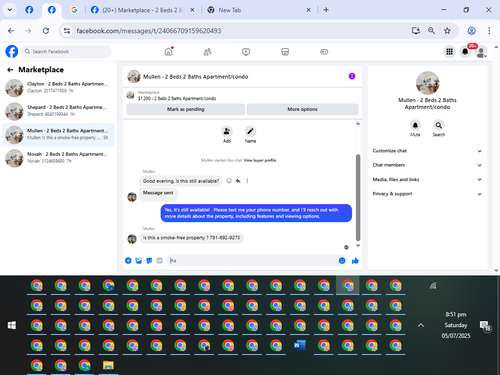
Task: Attach a photo using the image icon
Action: (x=139, y=261)
